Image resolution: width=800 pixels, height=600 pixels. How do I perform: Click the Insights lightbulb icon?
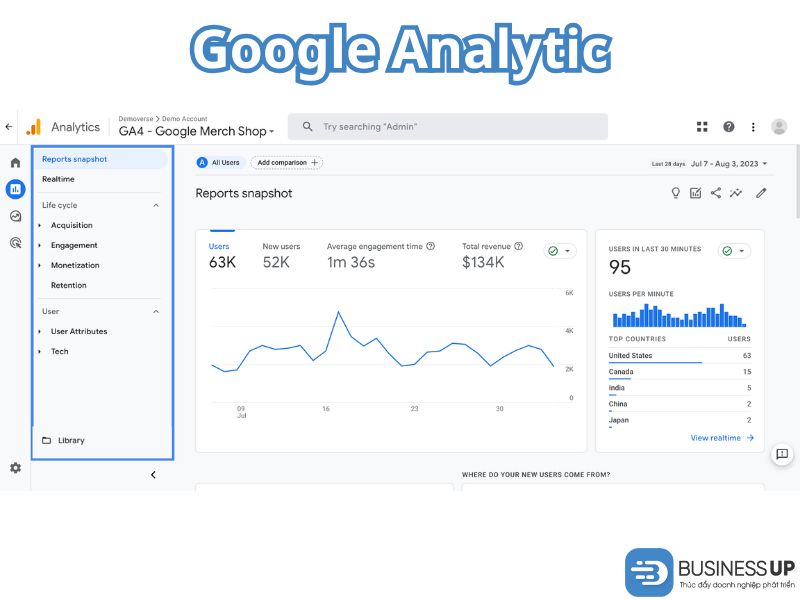point(676,193)
